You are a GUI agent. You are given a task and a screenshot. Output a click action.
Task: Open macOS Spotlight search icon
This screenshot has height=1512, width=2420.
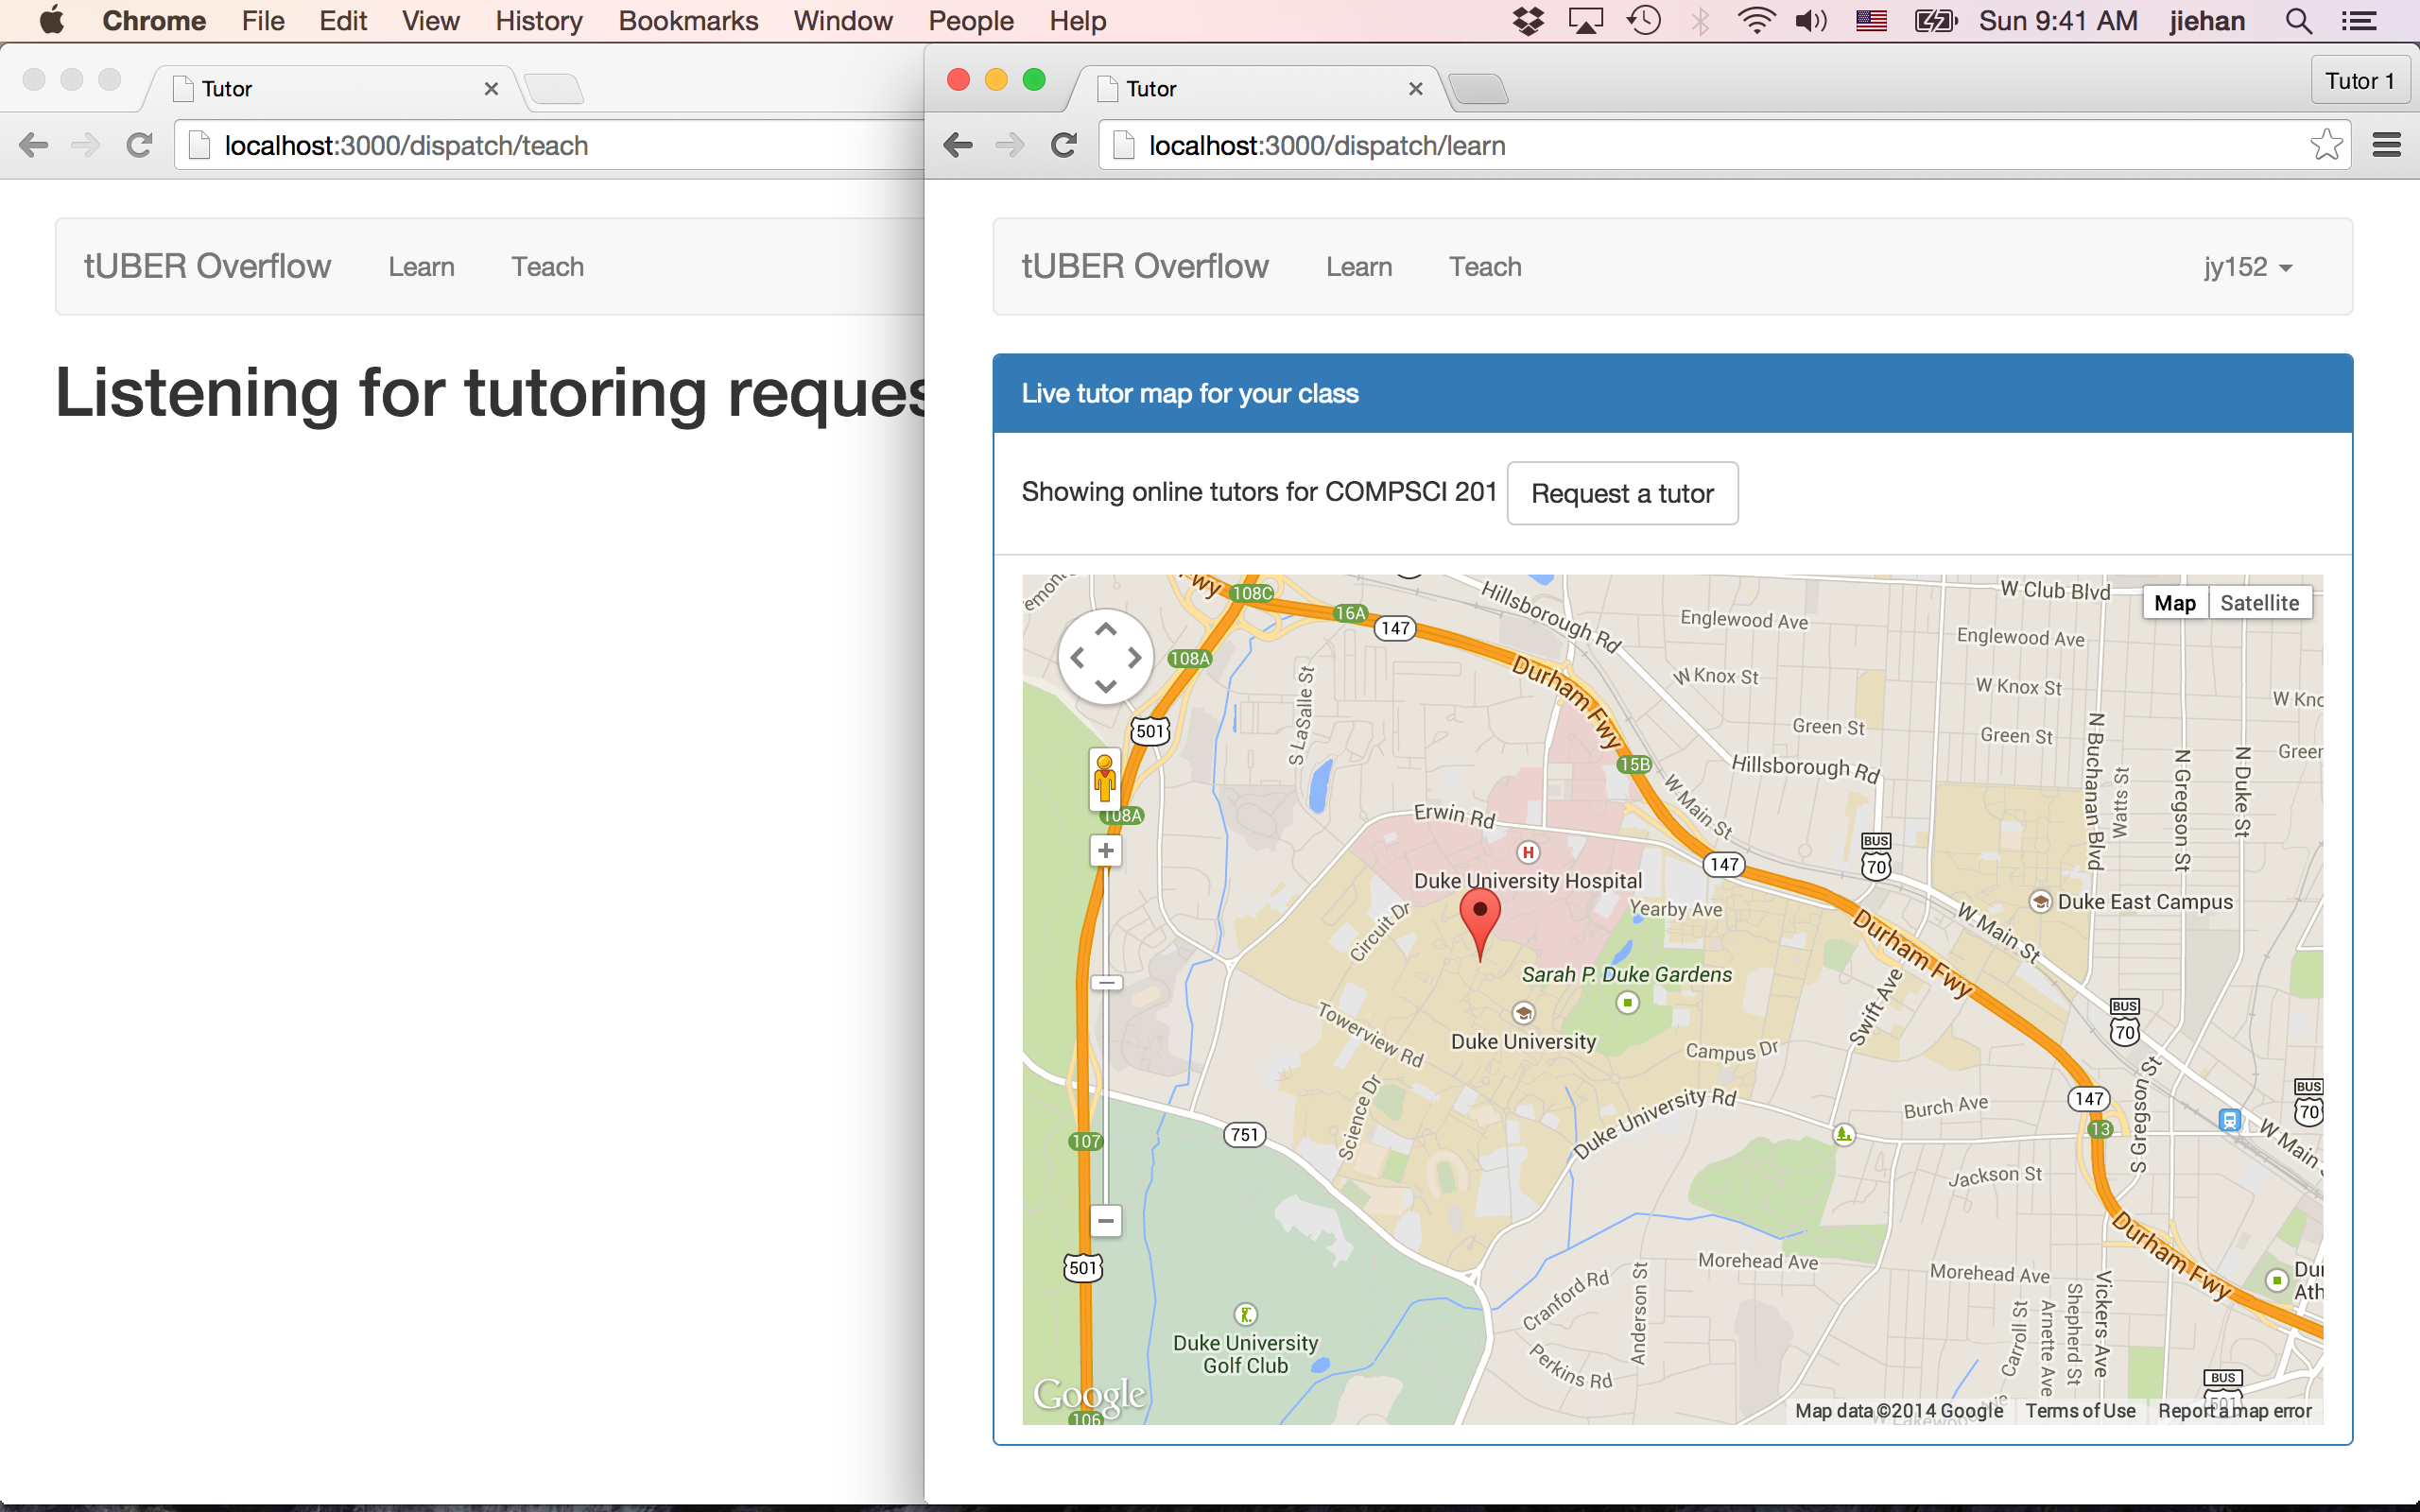(x=2298, y=21)
